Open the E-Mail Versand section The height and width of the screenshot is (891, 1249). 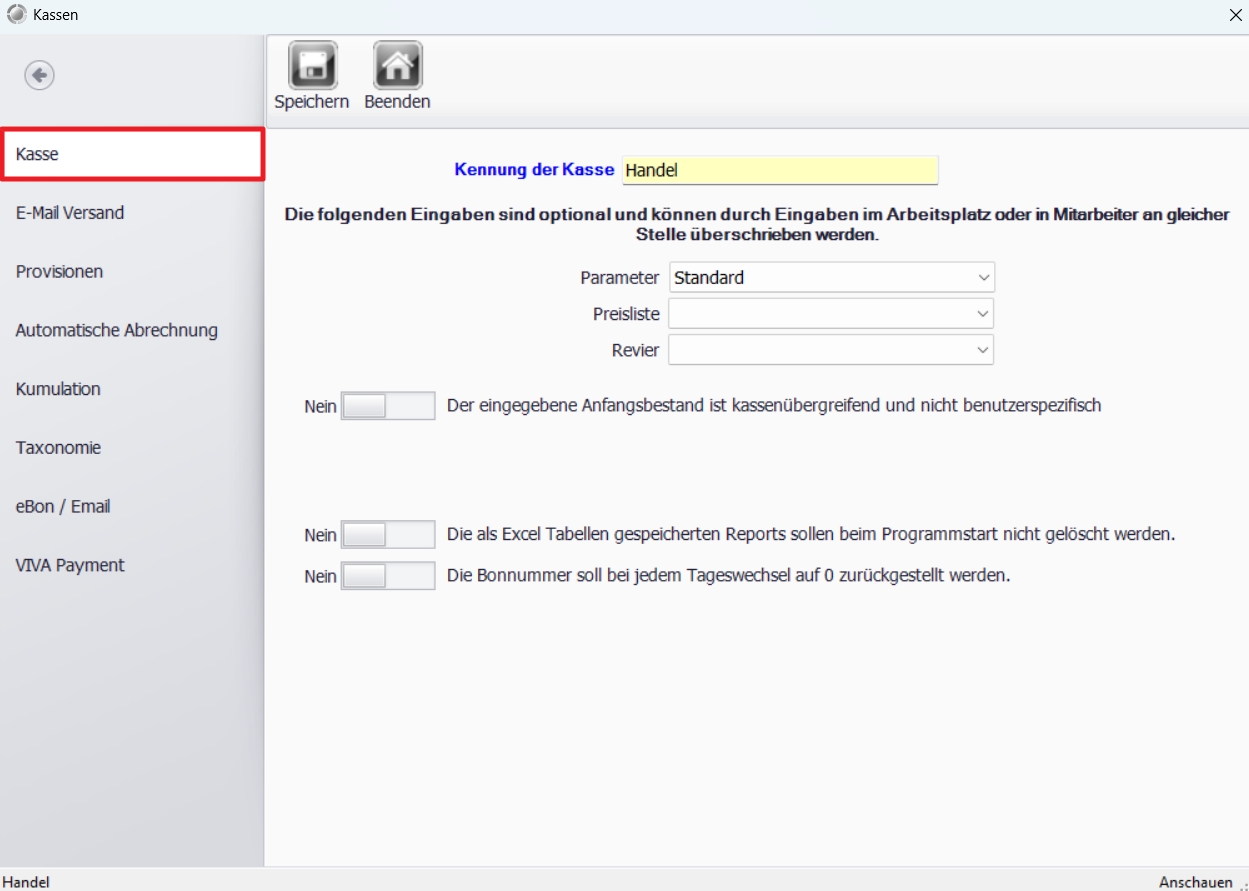point(70,213)
